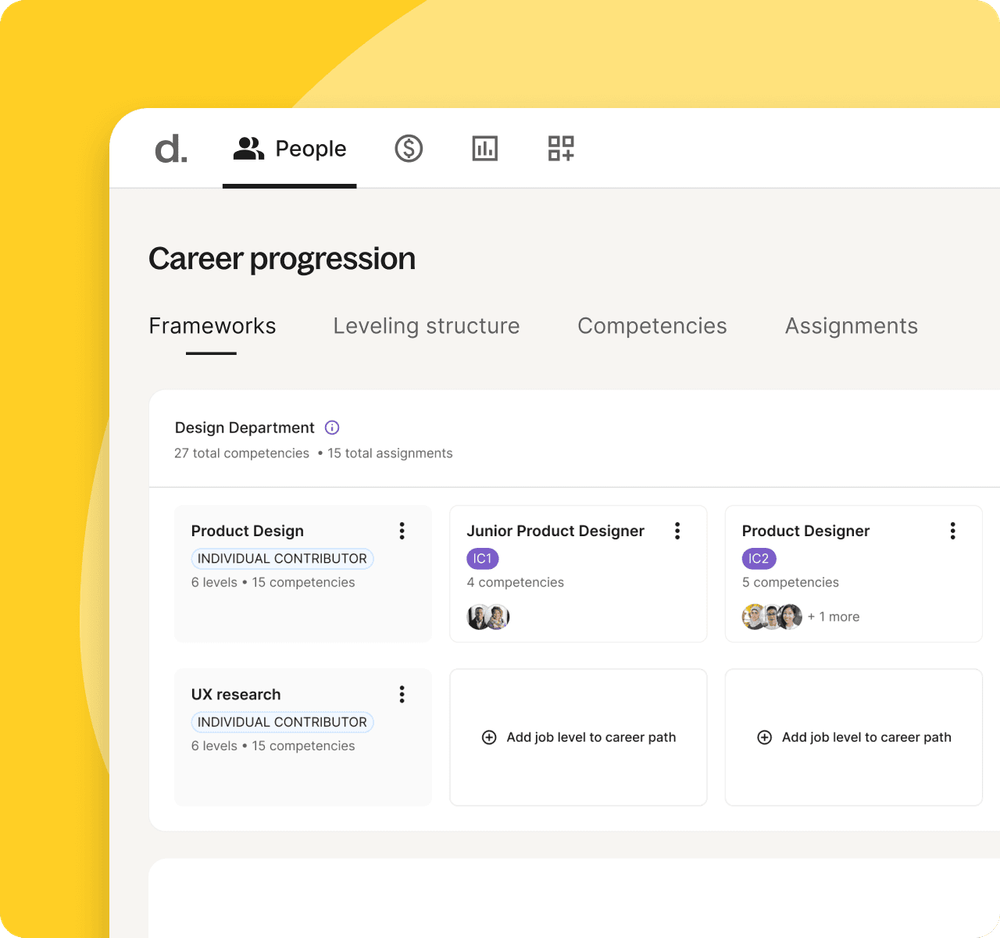Open the UX research card options menu

click(x=402, y=694)
